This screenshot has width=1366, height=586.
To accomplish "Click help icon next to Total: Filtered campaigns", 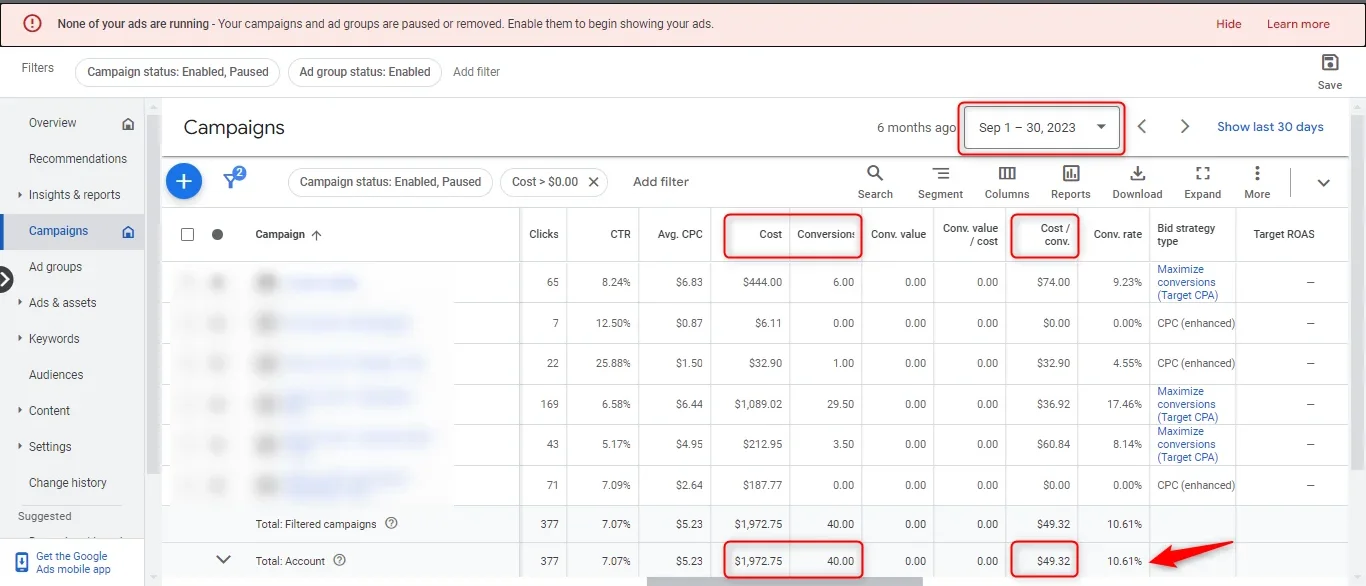I will (391, 523).
